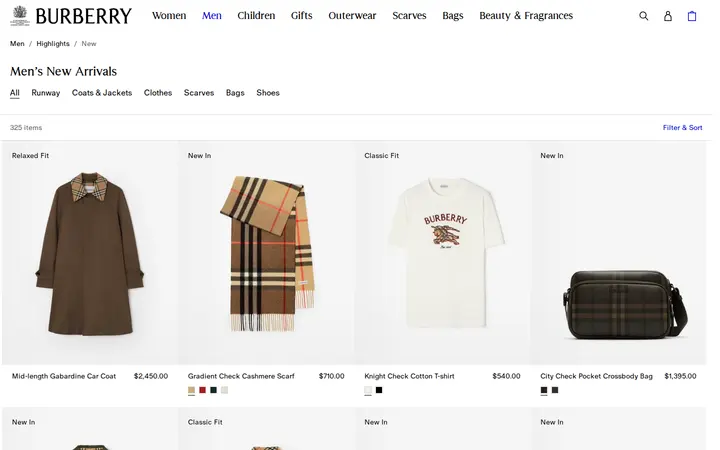
Task: Click the Burberry logo
Action: pyautogui.click(x=71, y=16)
